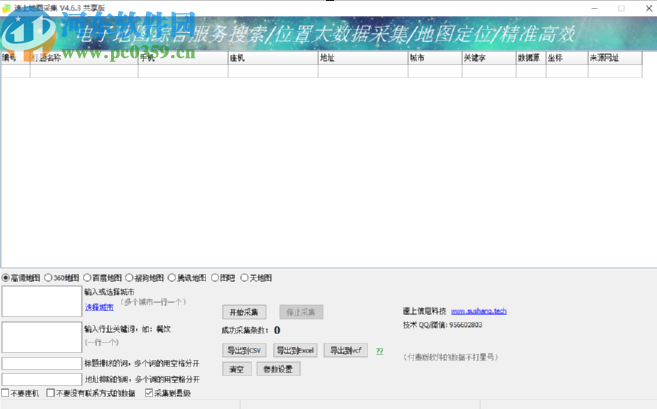Click the 成功采集条数 count value 0
657x409 pixels.
point(277,330)
